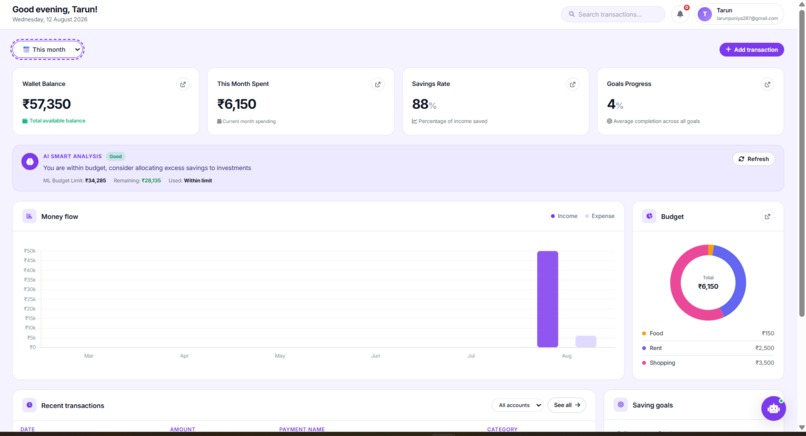
Task: Click the Aug income bar in chart
Action: (x=547, y=299)
